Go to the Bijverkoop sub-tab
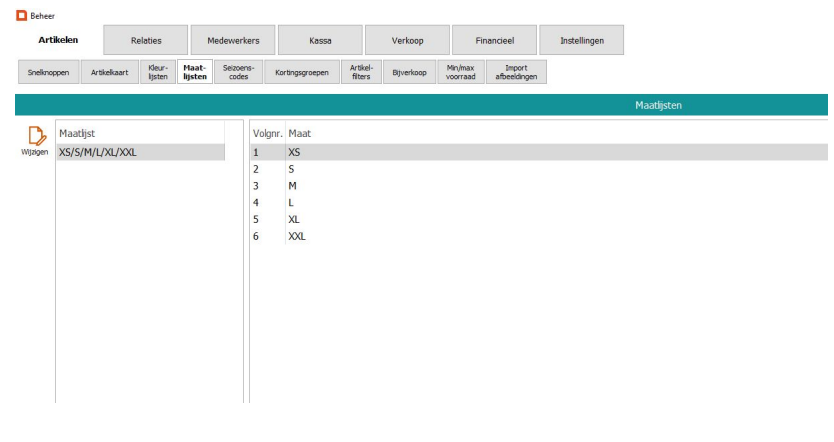 [x=410, y=72]
